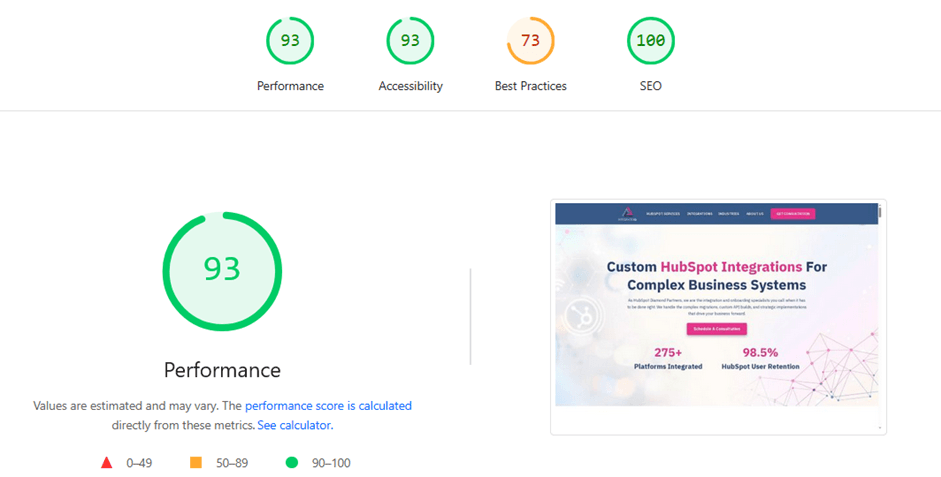This screenshot has width=941, height=477.
Task: Select the SEO category label
Action: click(x=651, y=86)
